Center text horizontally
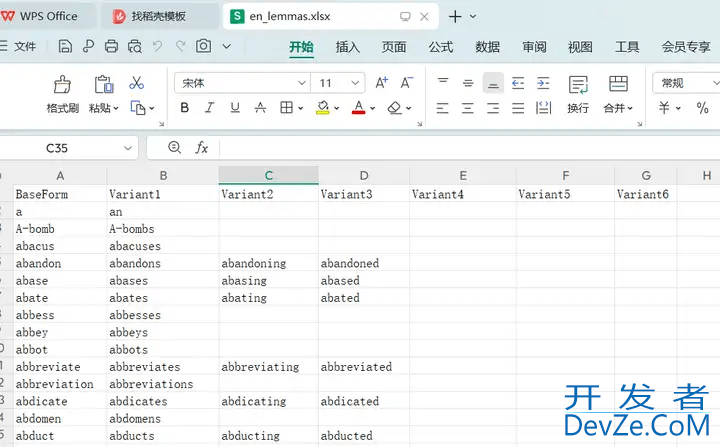720x447 pixels. [468, 108]
